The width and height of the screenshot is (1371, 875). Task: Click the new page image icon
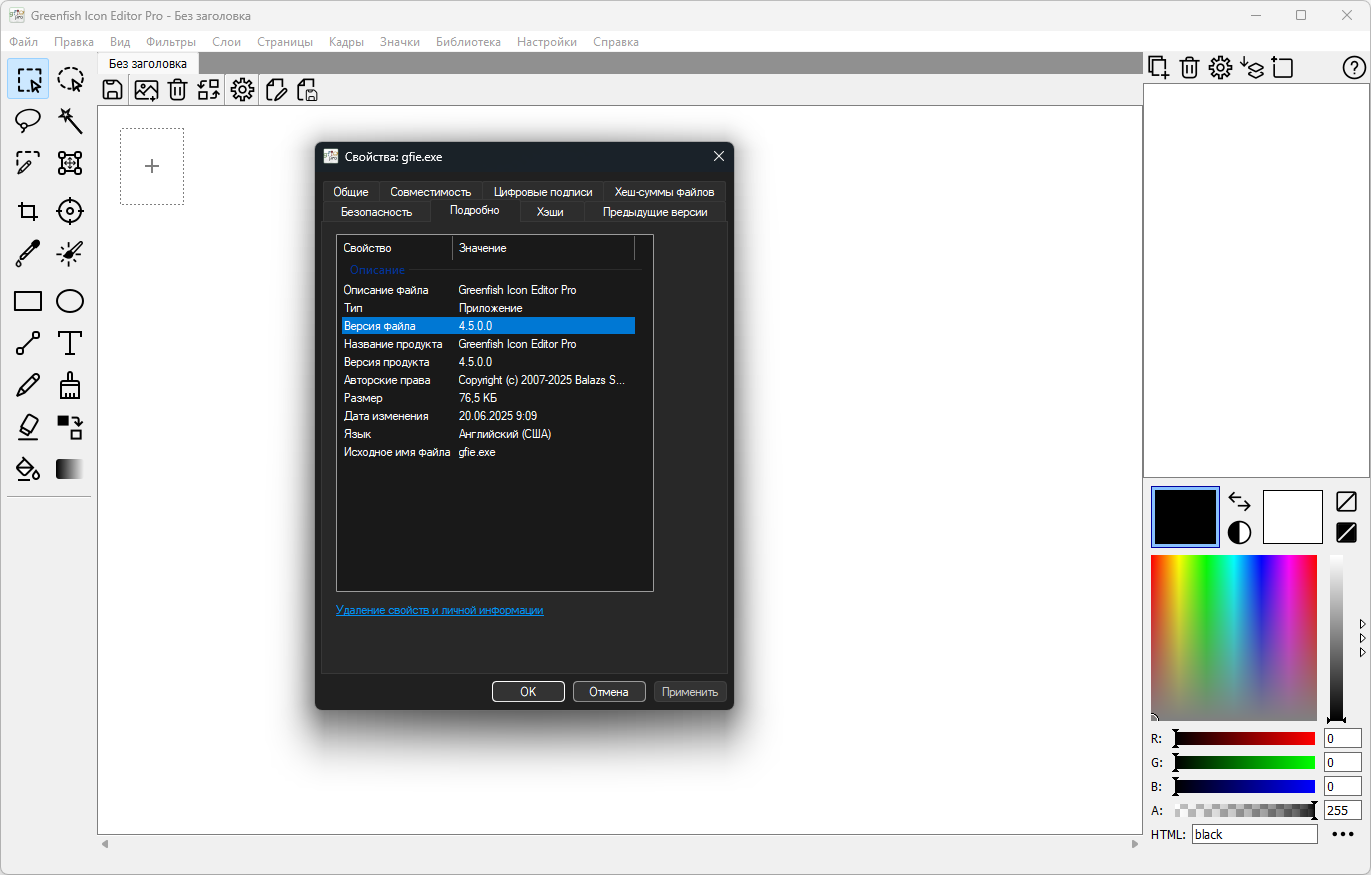(x=146, y=90)
